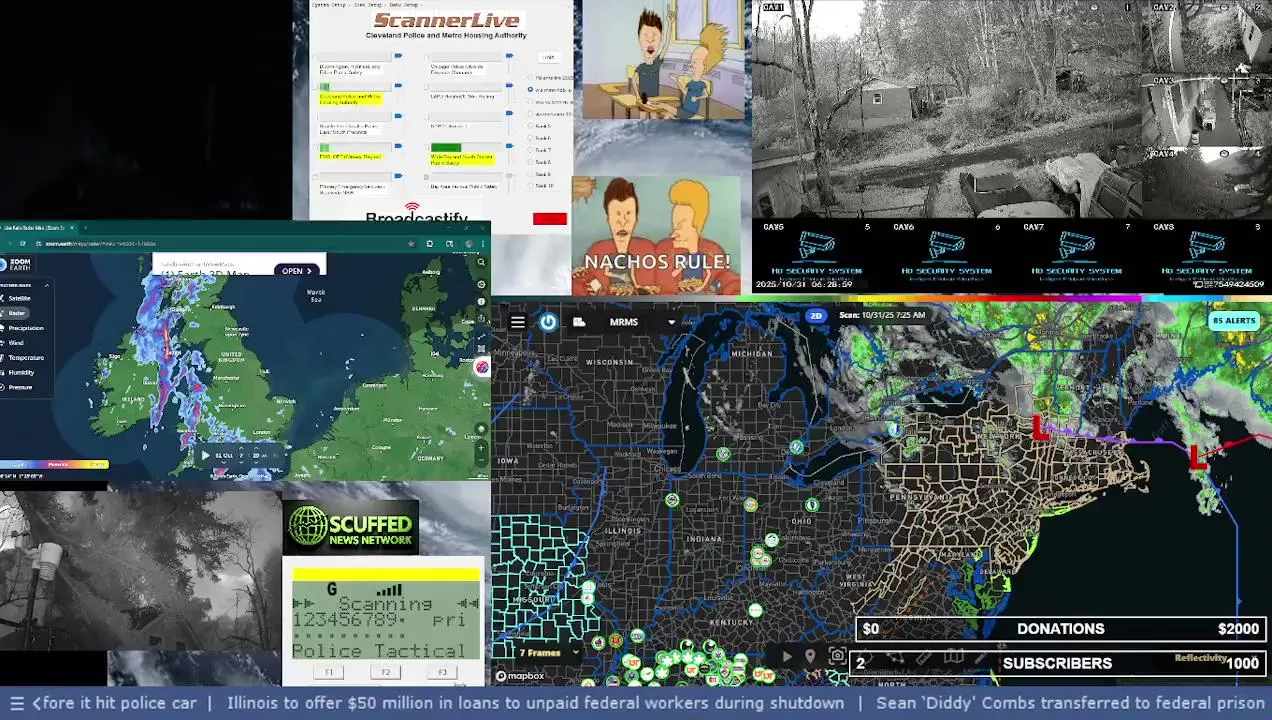Collapse the Zoom Earth layer list chevron

click(x=47, y=285)
